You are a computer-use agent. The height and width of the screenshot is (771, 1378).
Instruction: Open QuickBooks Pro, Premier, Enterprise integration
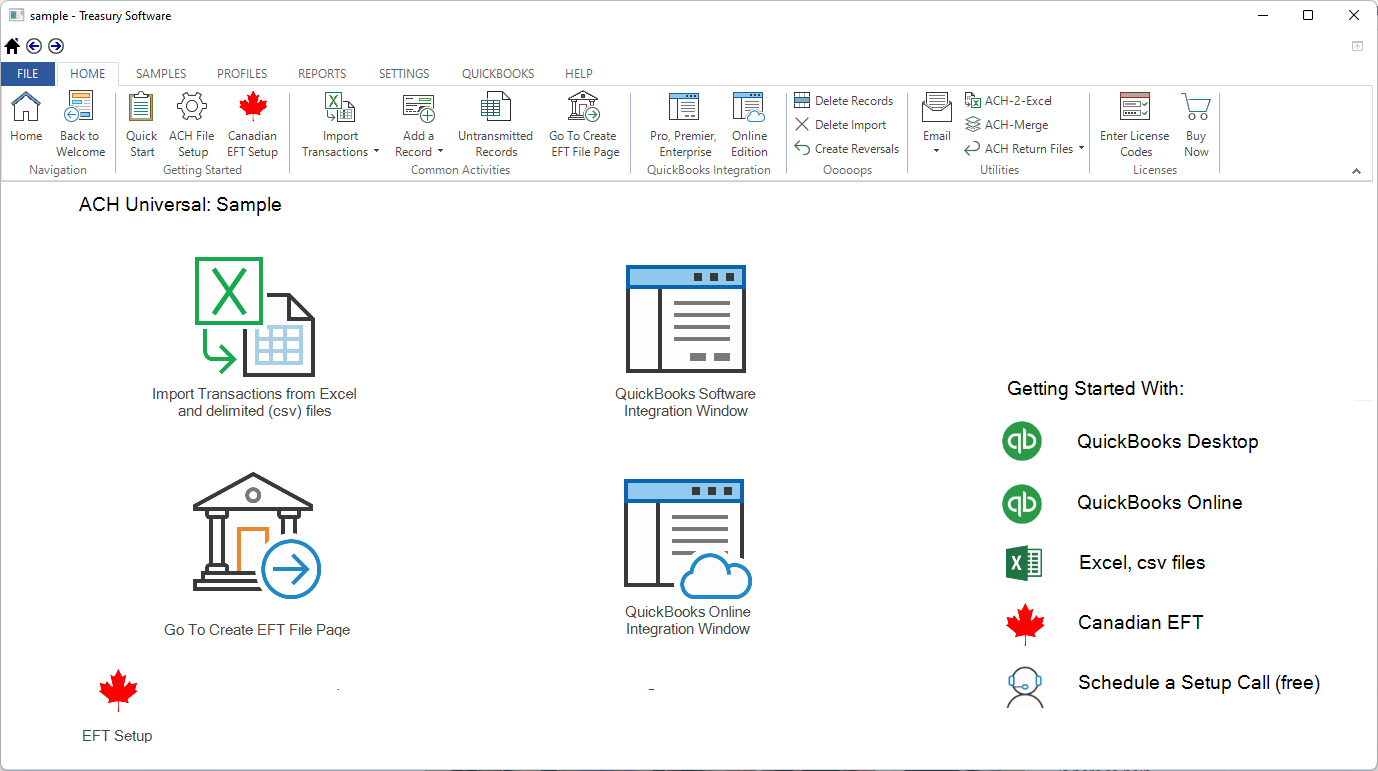coord(684,124)
